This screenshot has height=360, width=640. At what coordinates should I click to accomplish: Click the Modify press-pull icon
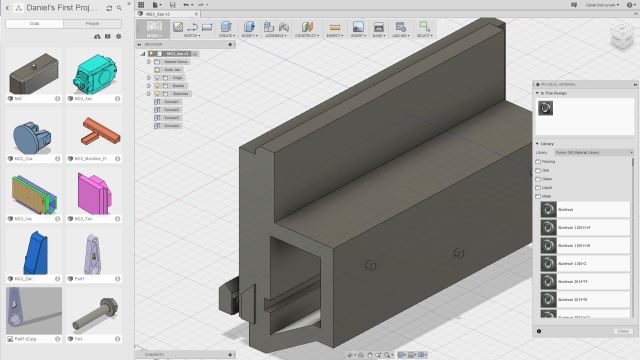click(x=249, y=27)
